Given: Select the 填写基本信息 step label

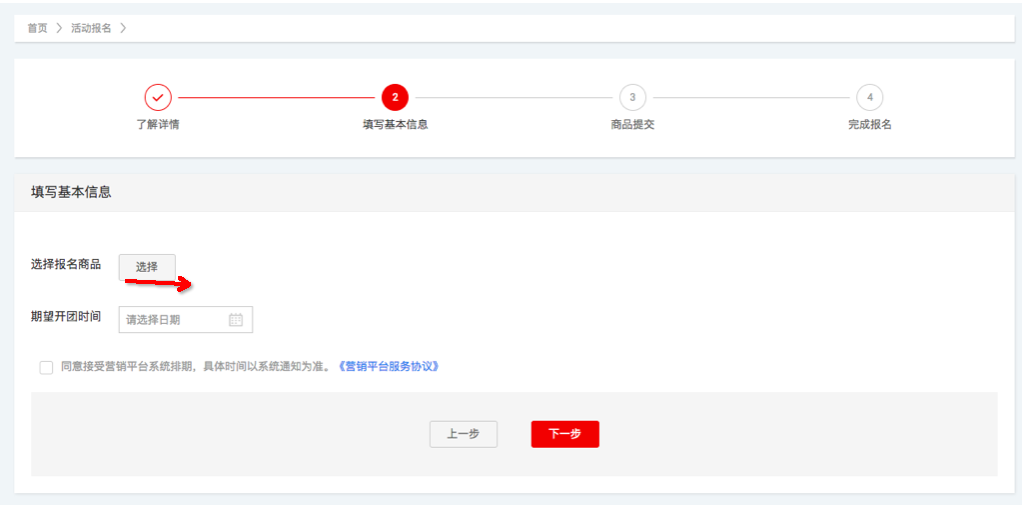Looking at the screenshot, I should [x=395, y=125].
